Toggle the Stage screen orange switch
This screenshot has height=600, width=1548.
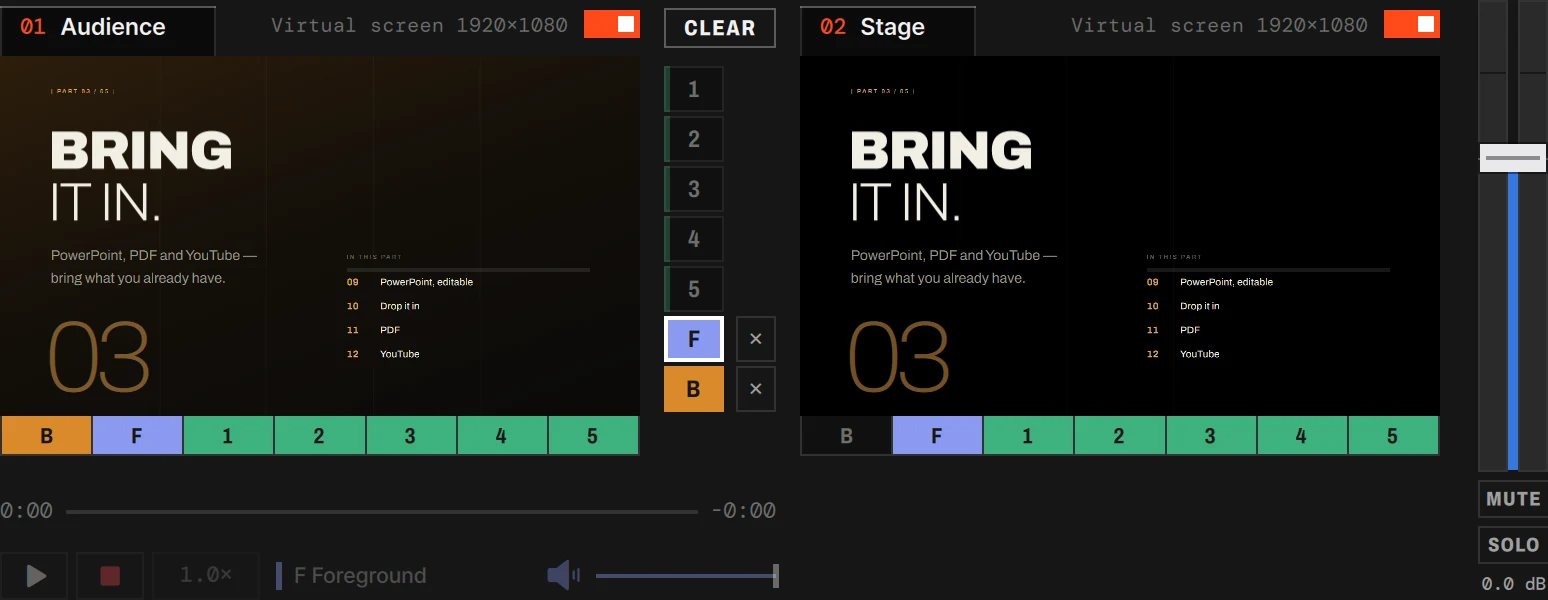tap(1412, 25)
